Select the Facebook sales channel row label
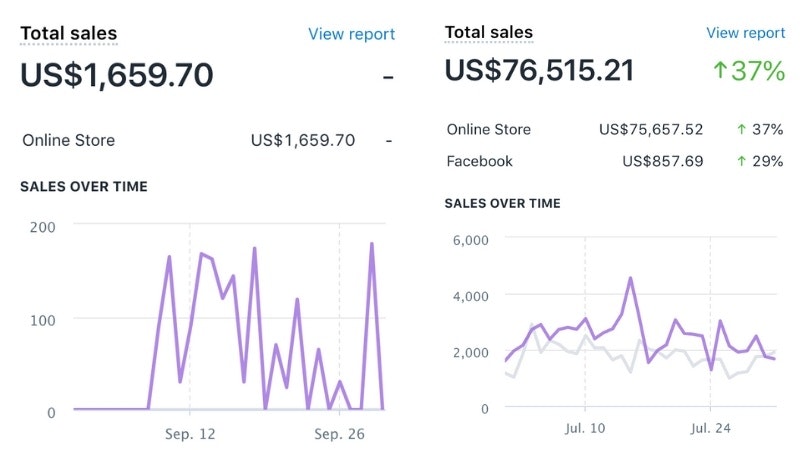 point(479,161)
